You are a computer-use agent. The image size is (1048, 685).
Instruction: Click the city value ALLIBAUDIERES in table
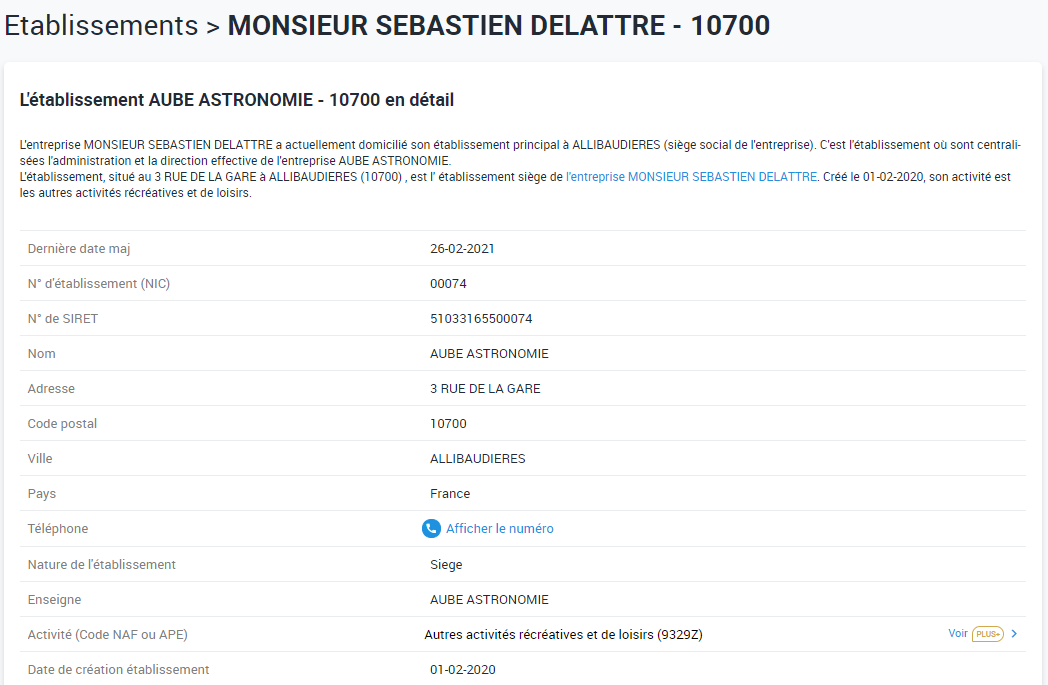tap(477, 459)
